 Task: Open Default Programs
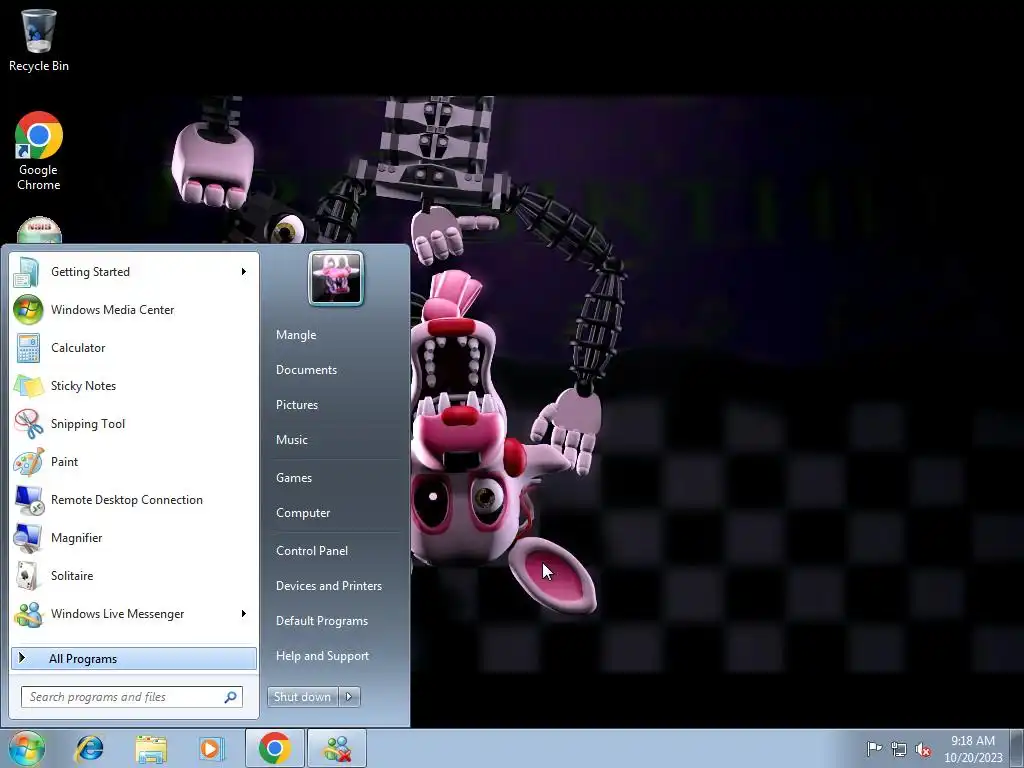point(322,621)
